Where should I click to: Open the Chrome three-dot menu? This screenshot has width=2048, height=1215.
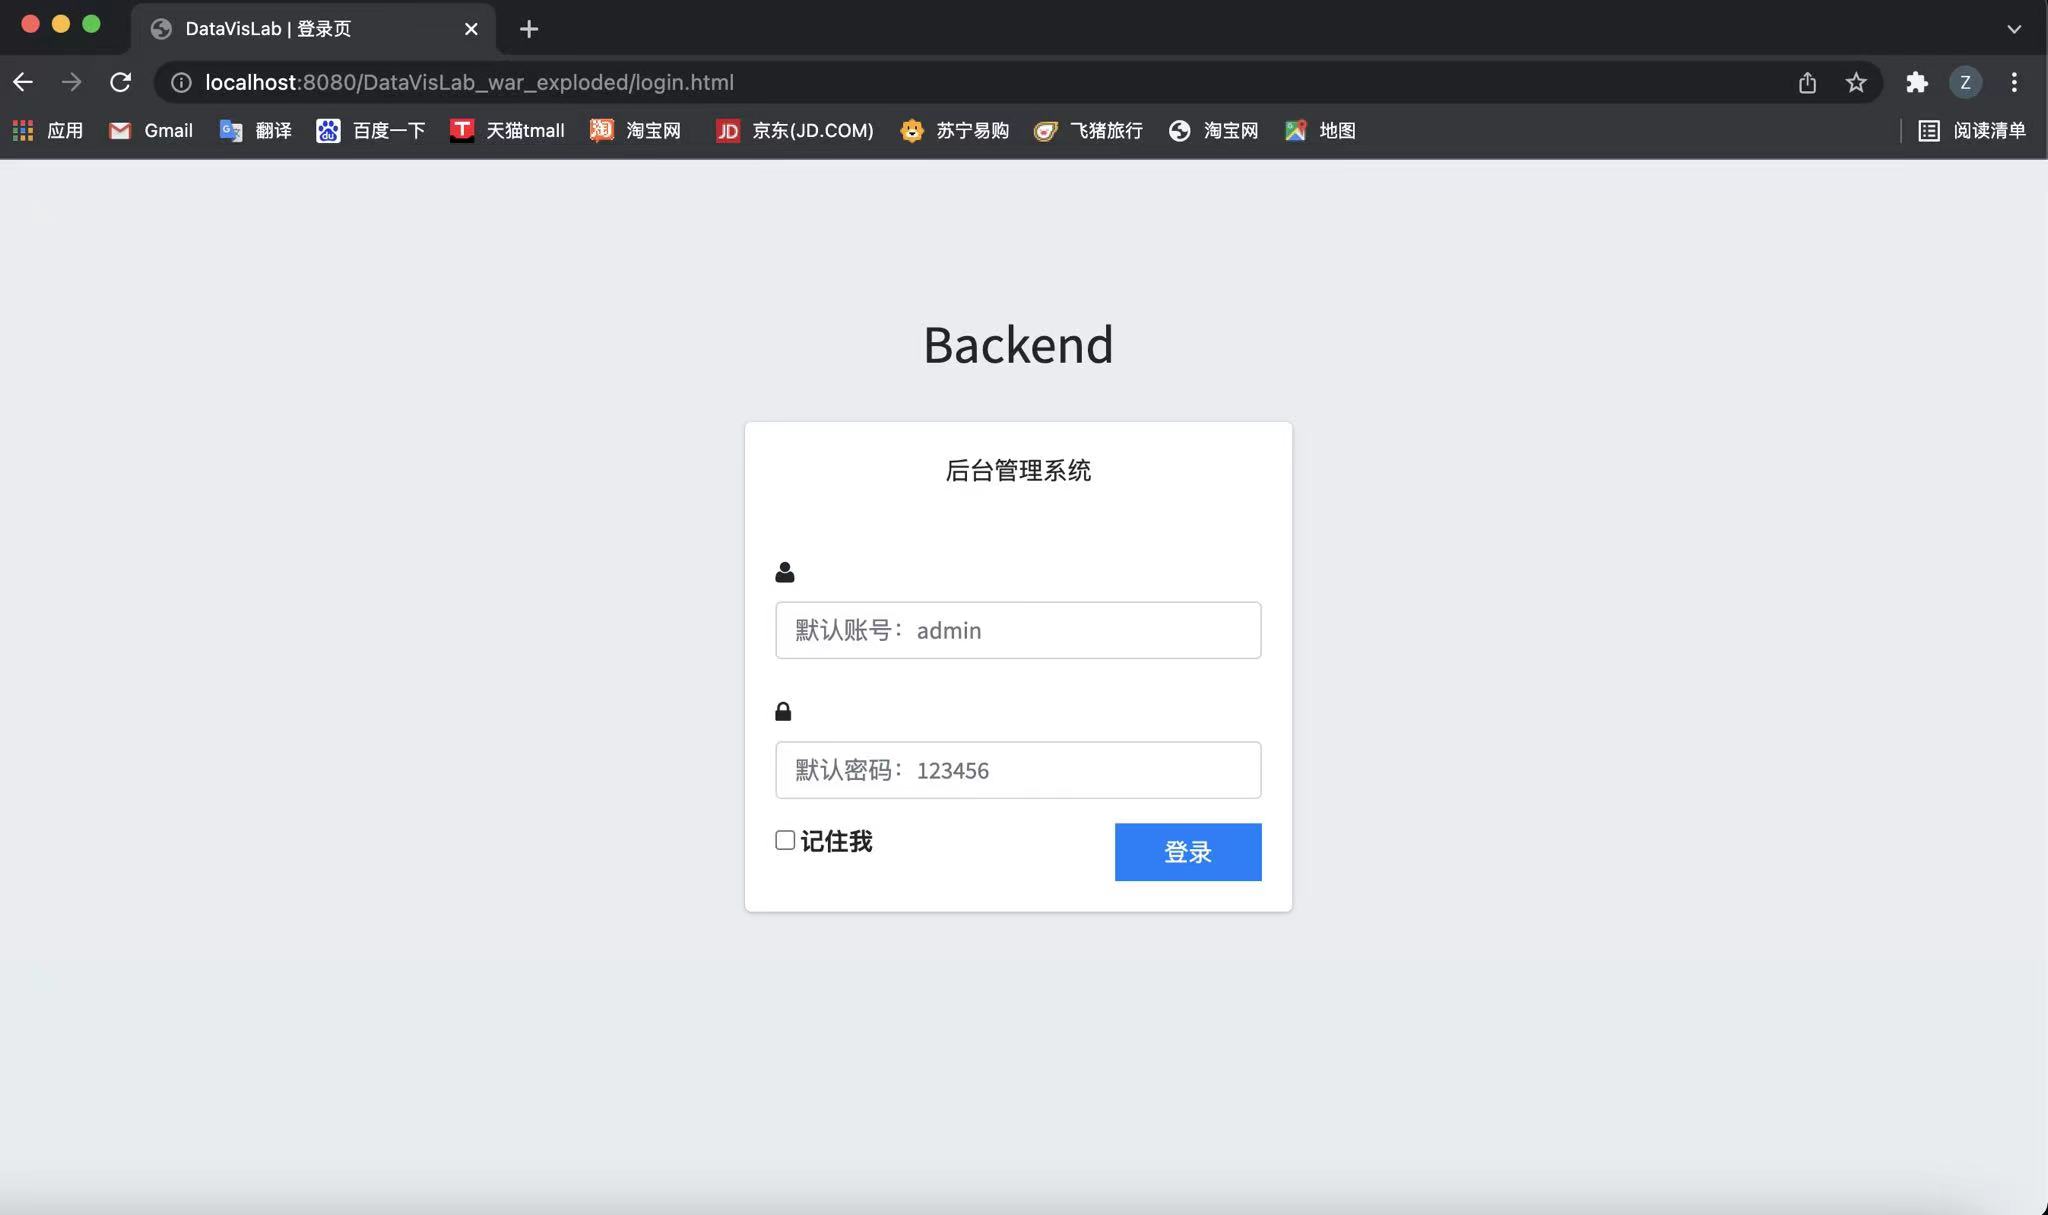click(2015, 82)
